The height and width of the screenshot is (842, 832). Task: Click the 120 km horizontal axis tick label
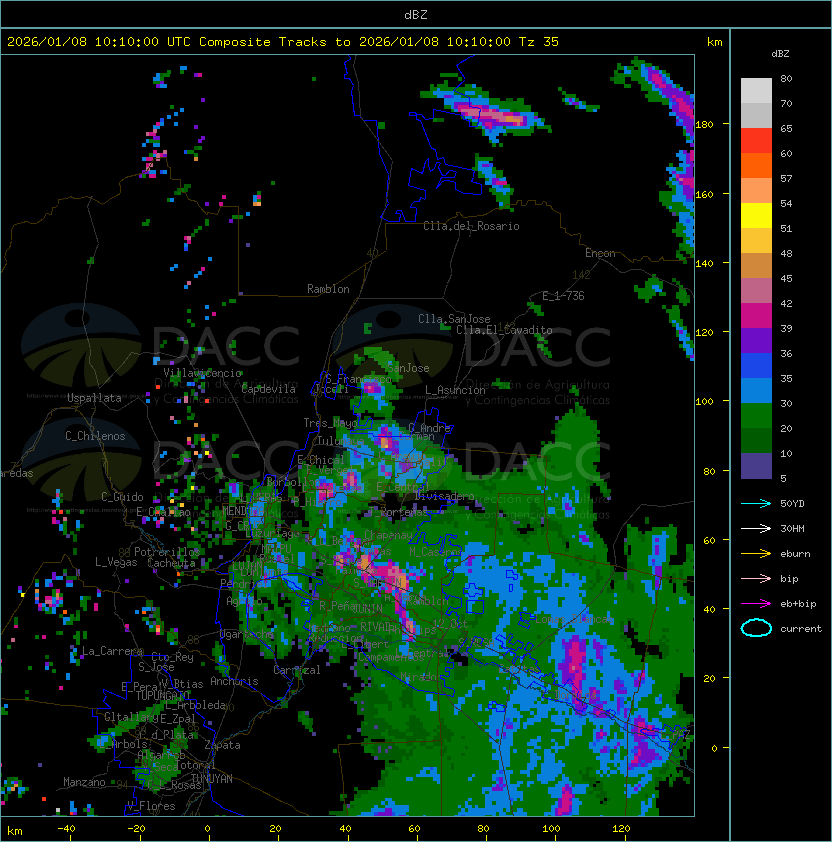621,829
